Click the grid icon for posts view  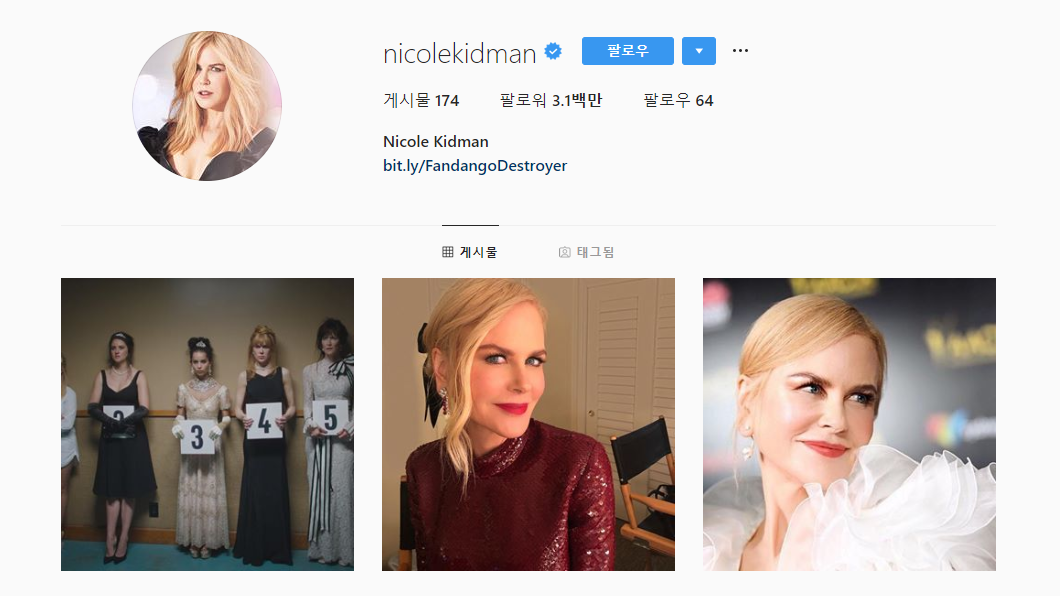(448, 252)
